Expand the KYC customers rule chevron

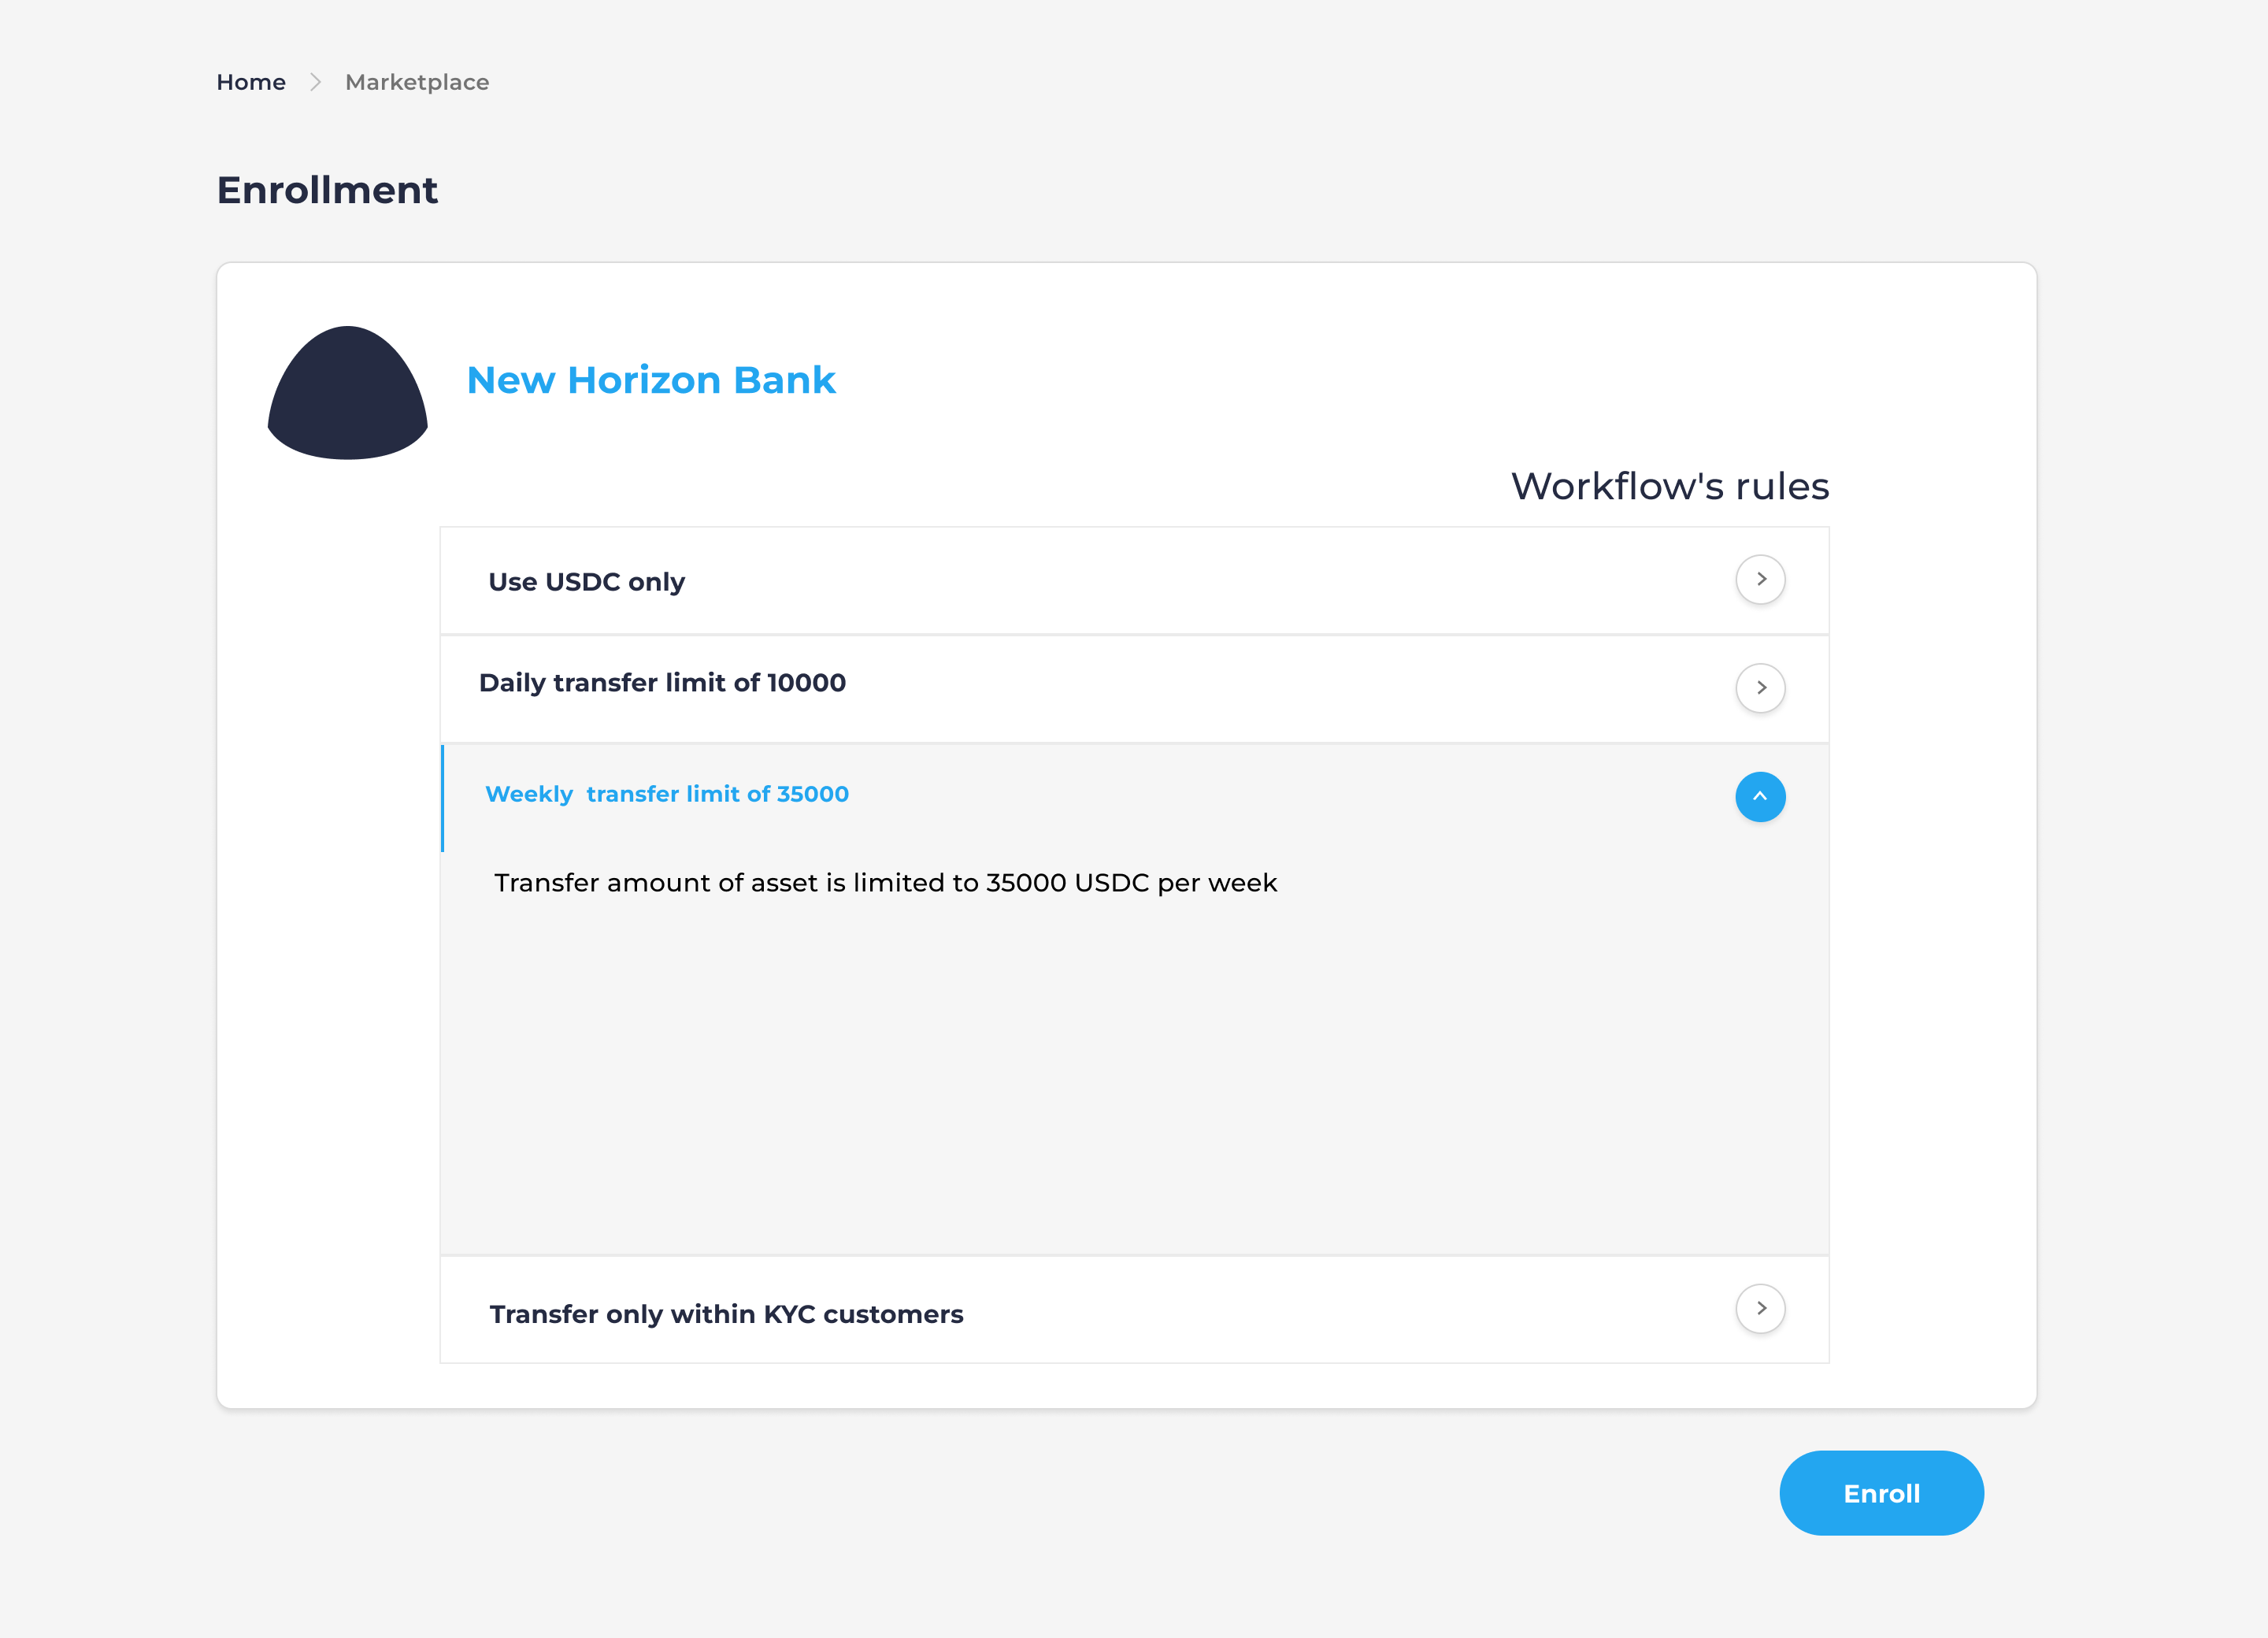tap(1760, 1309)
